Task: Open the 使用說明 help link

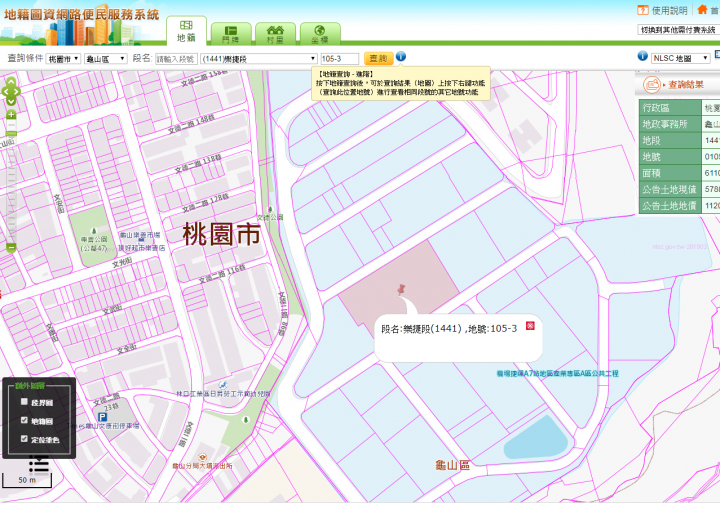Action: [669, 10]
